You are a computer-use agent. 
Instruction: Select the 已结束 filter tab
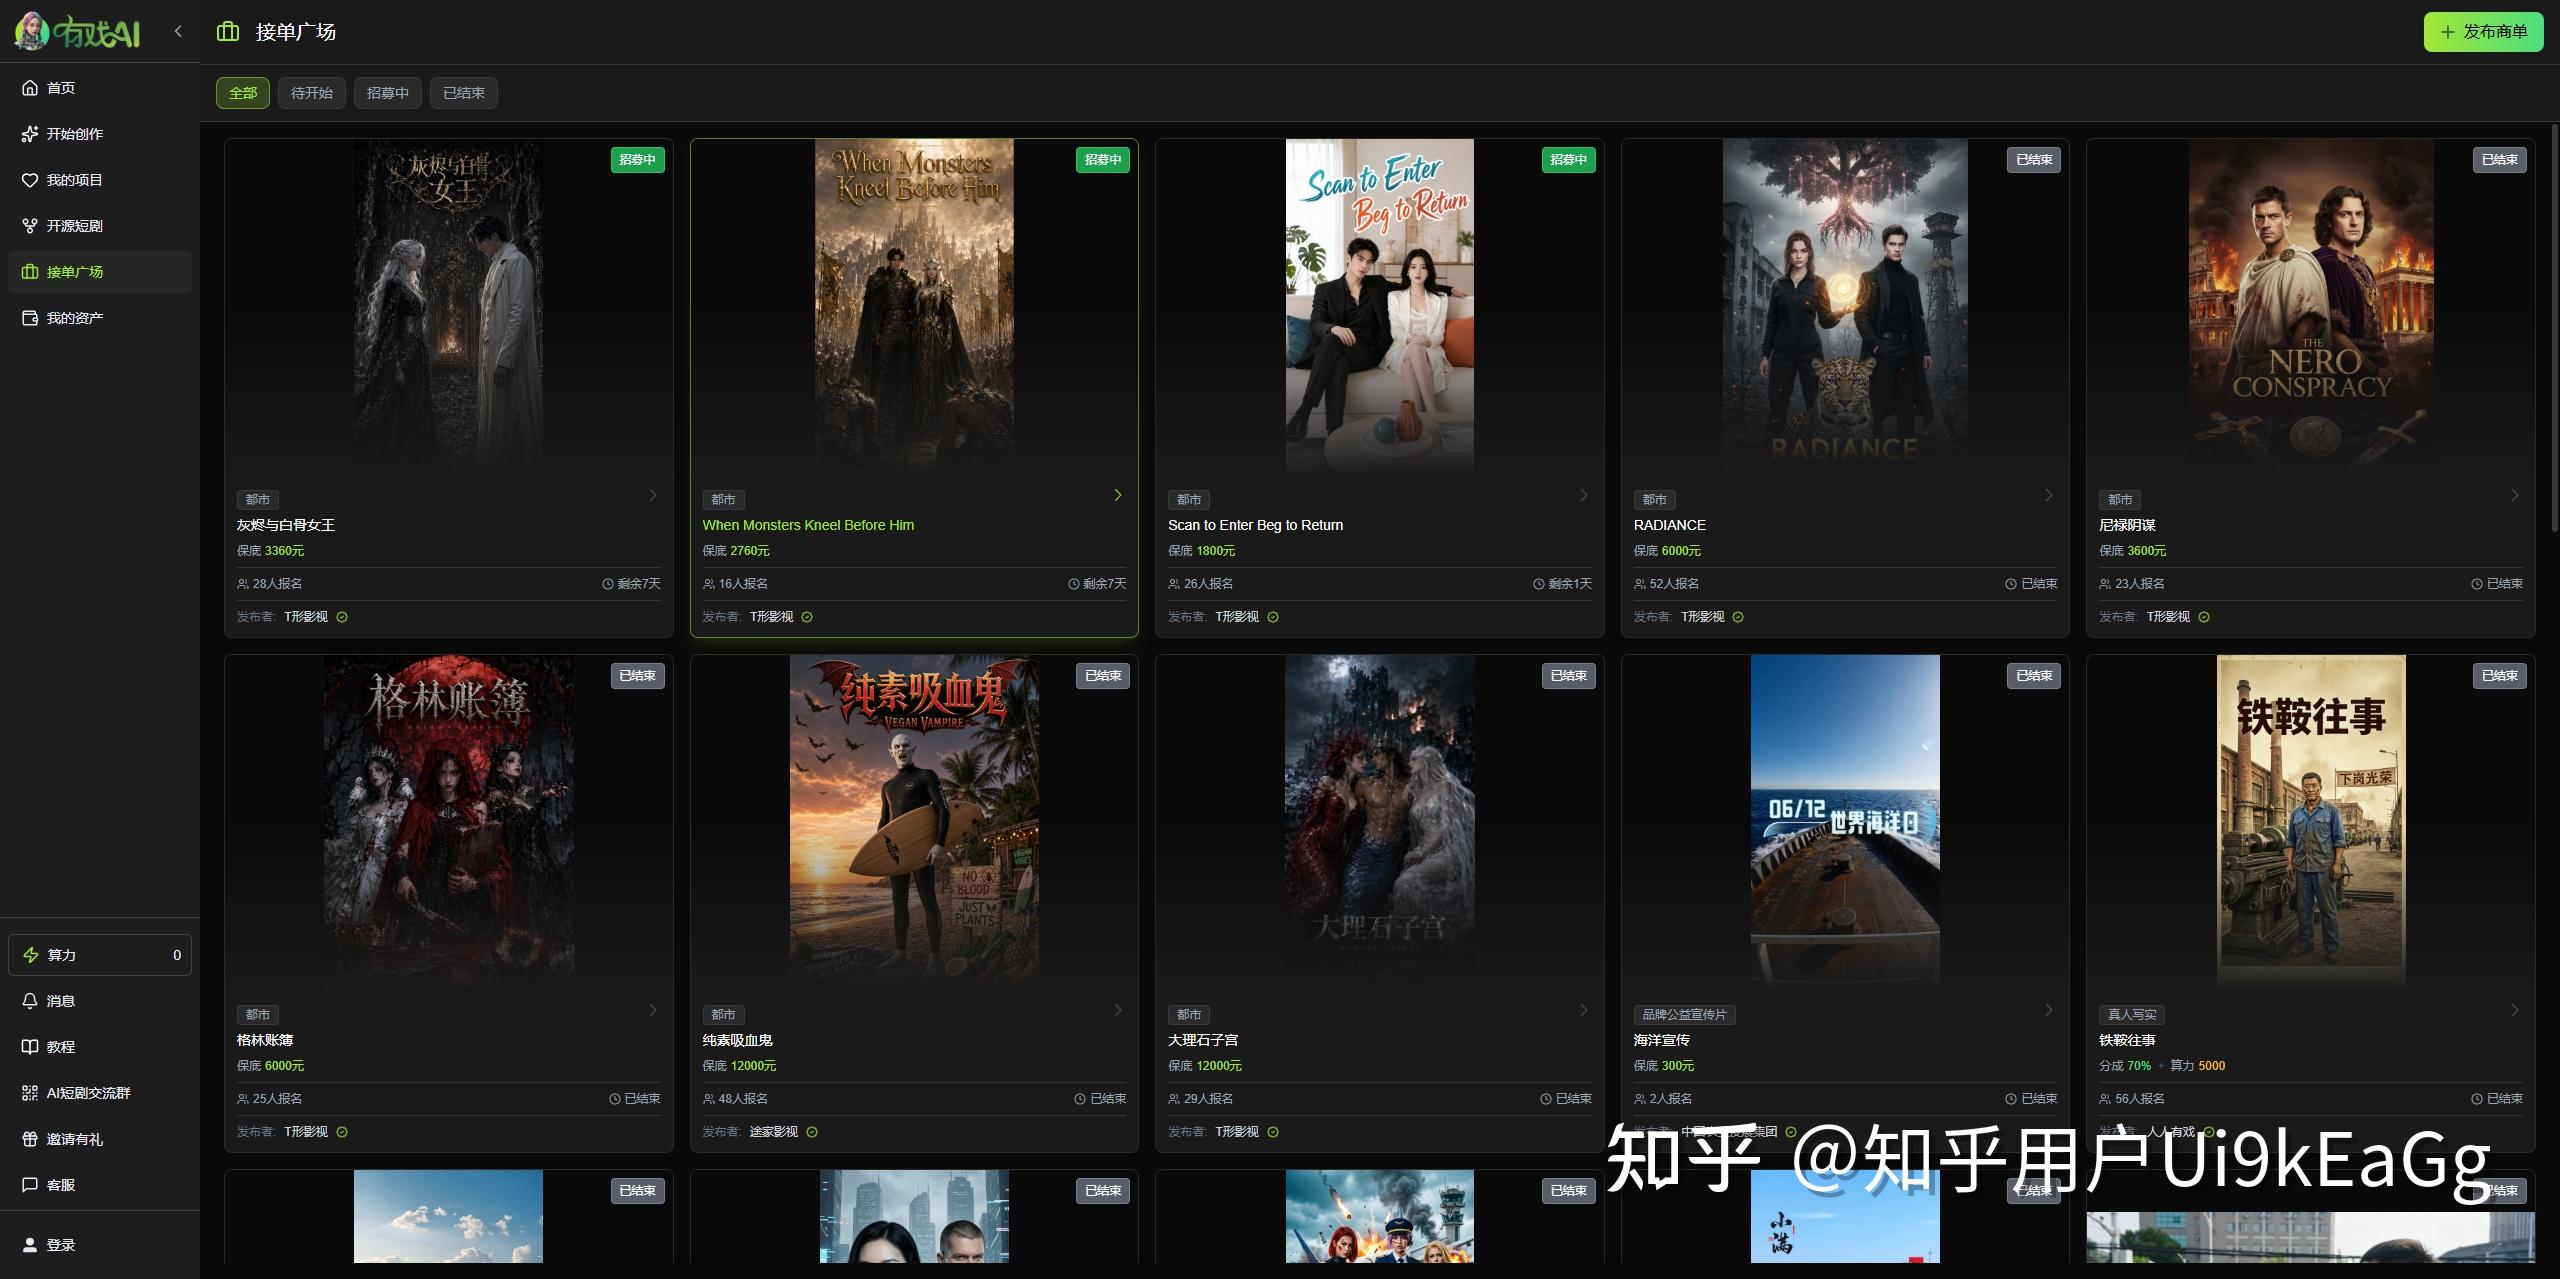[464, 93]
